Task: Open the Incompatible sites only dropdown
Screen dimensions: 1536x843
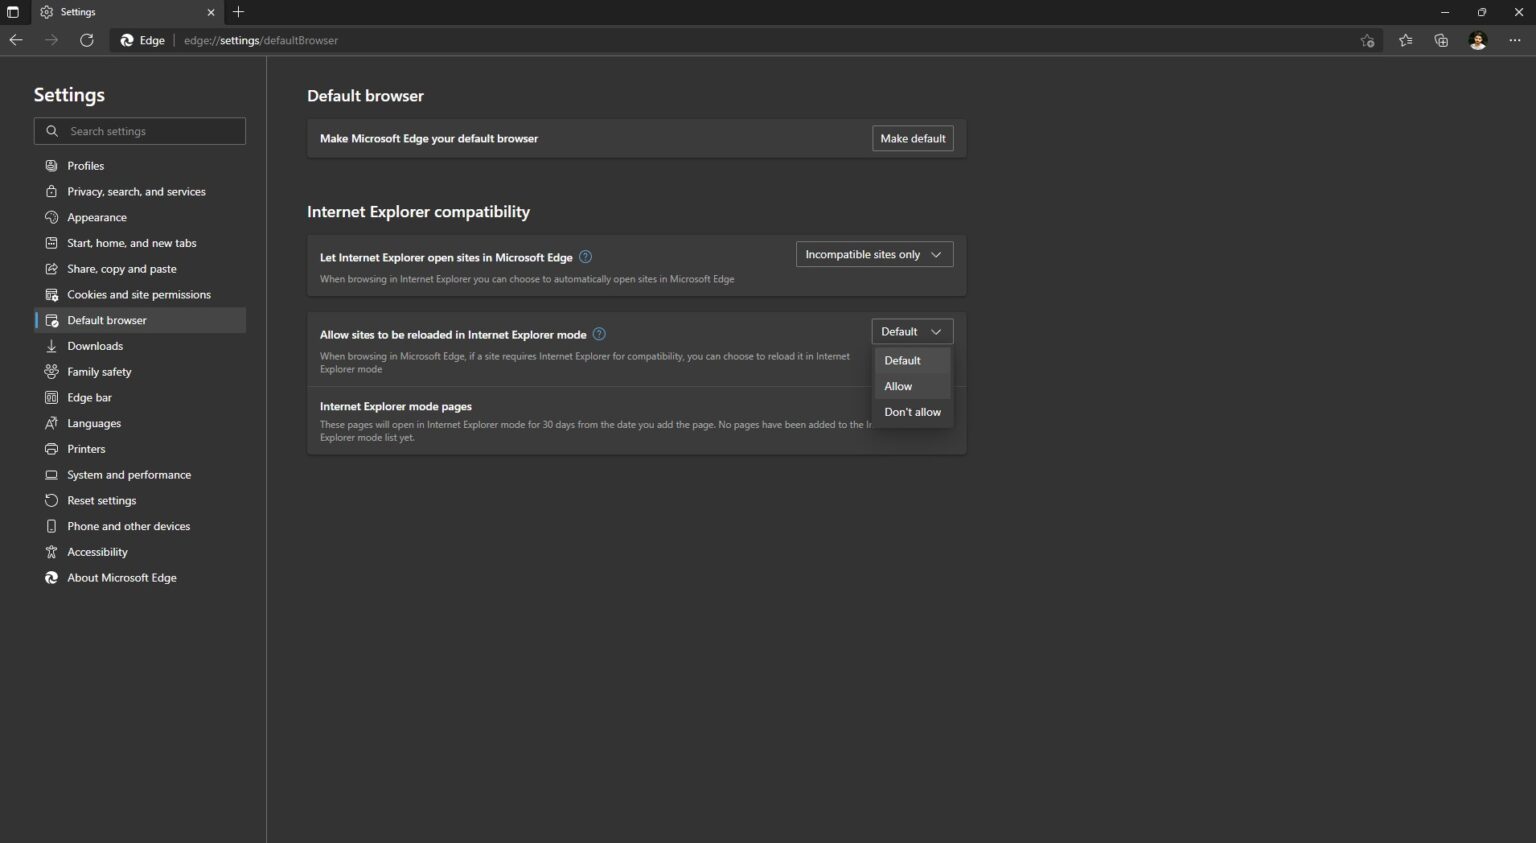Action: tap(872, 254)
